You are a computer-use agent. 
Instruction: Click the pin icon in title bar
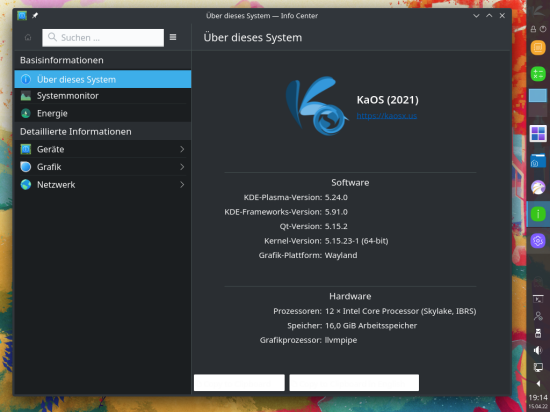pos(35,16)
